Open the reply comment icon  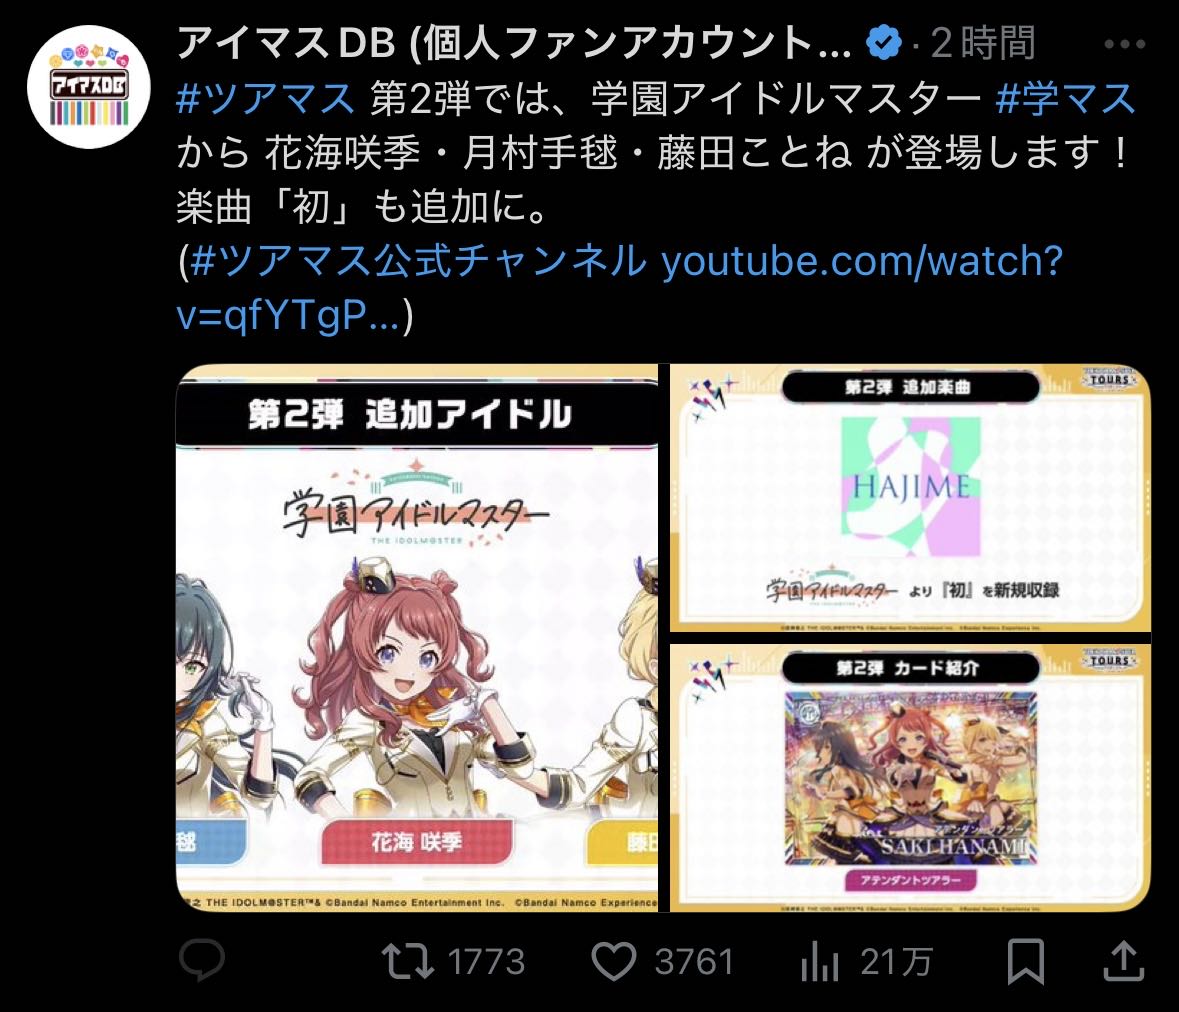pyautogui.click(x=202, y=960)
